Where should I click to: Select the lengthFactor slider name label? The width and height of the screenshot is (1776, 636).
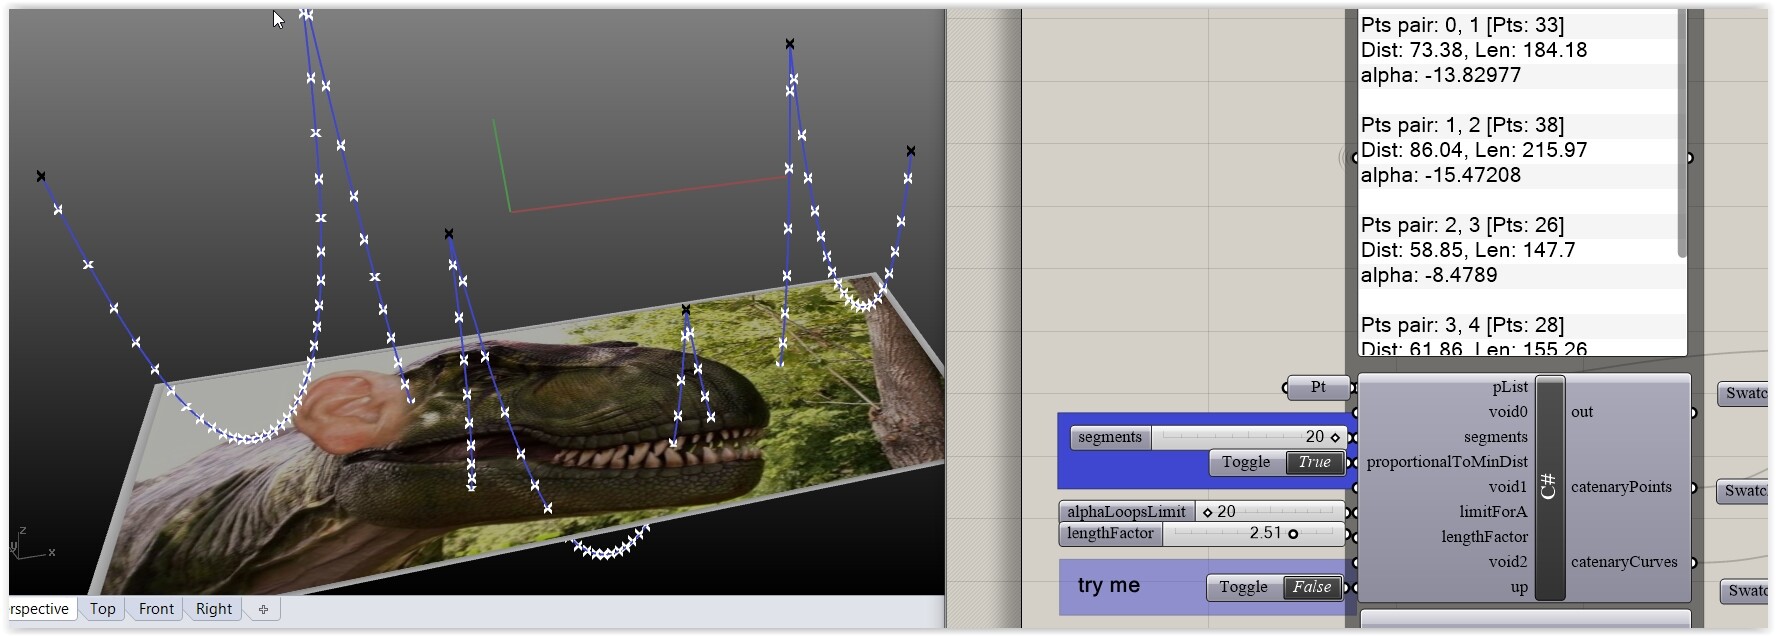1110,534
